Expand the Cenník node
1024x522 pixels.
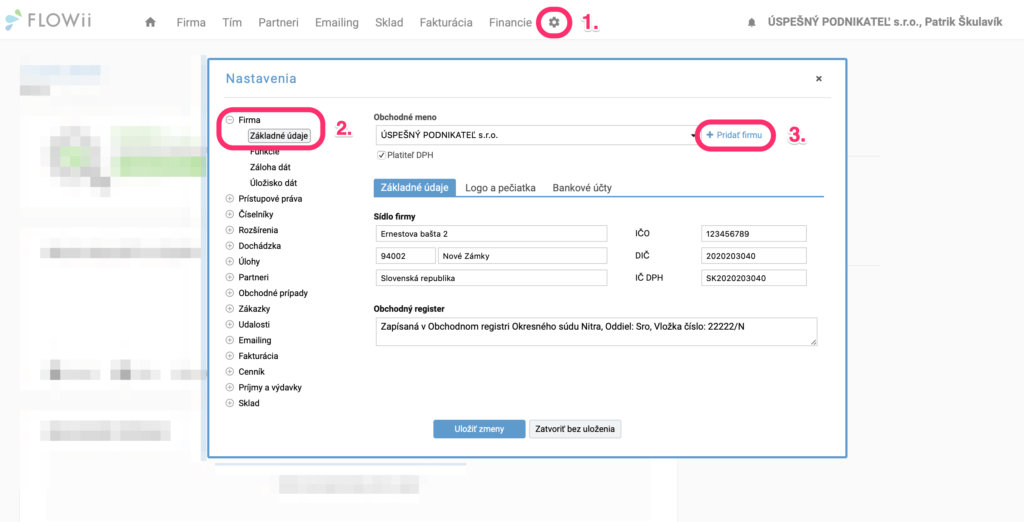tap(229, 372)
